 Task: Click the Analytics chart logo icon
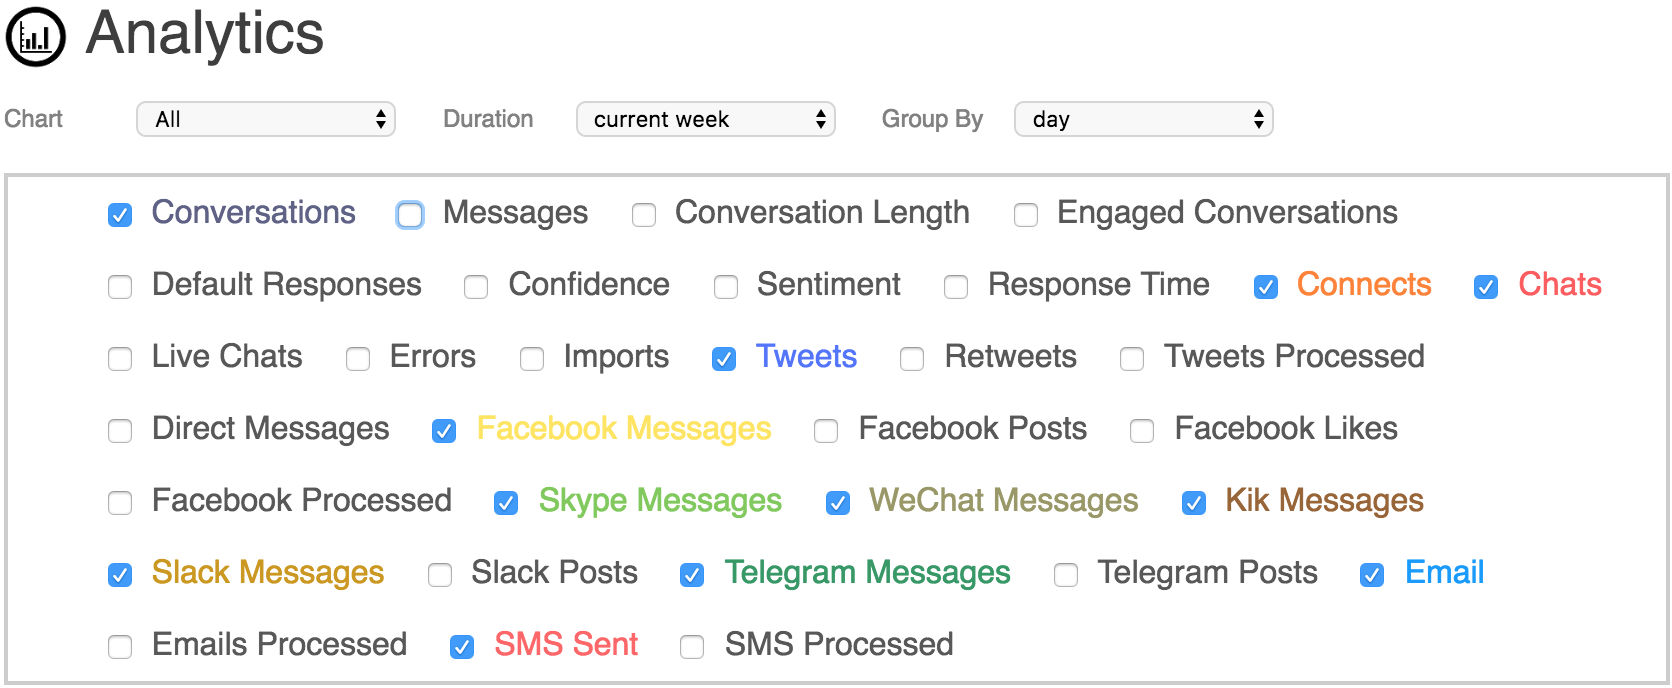coord(36,37)
